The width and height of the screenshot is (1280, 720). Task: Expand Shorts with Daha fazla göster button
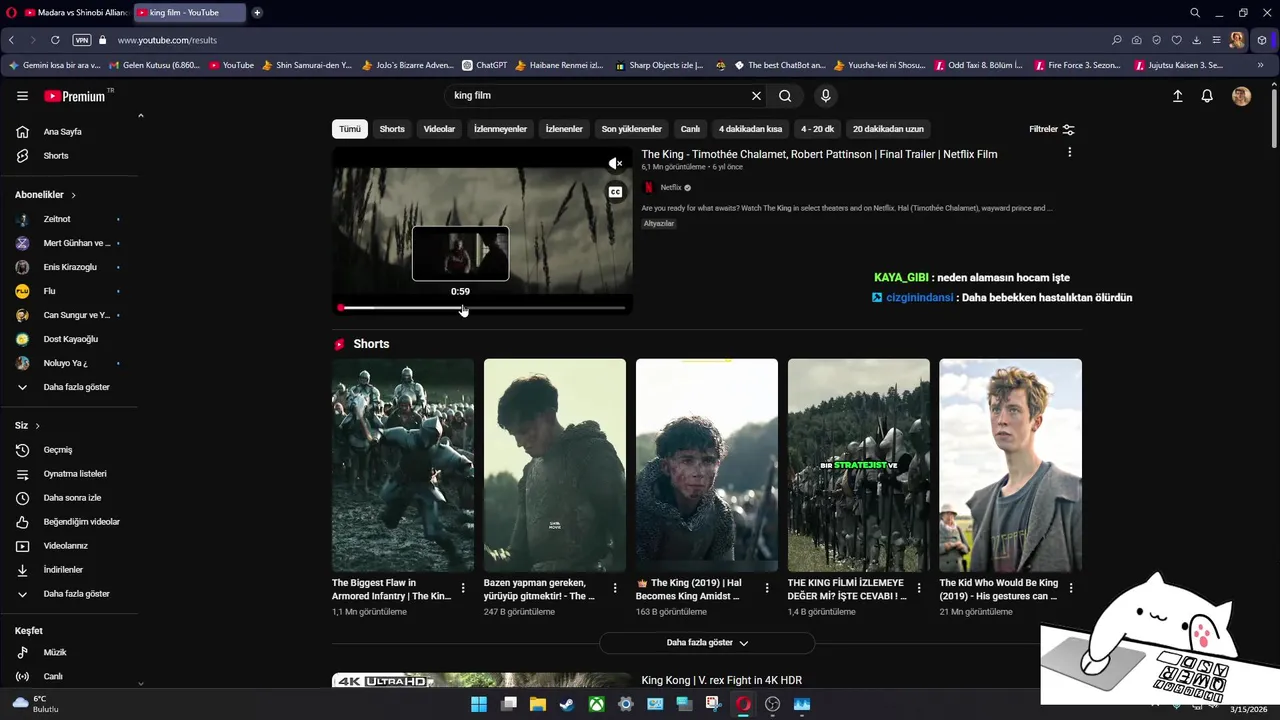[707, 643]
